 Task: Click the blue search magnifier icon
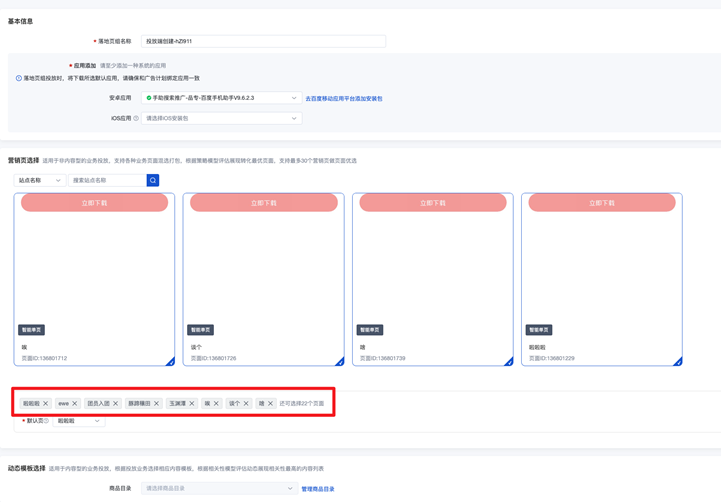tap(153, 180)
